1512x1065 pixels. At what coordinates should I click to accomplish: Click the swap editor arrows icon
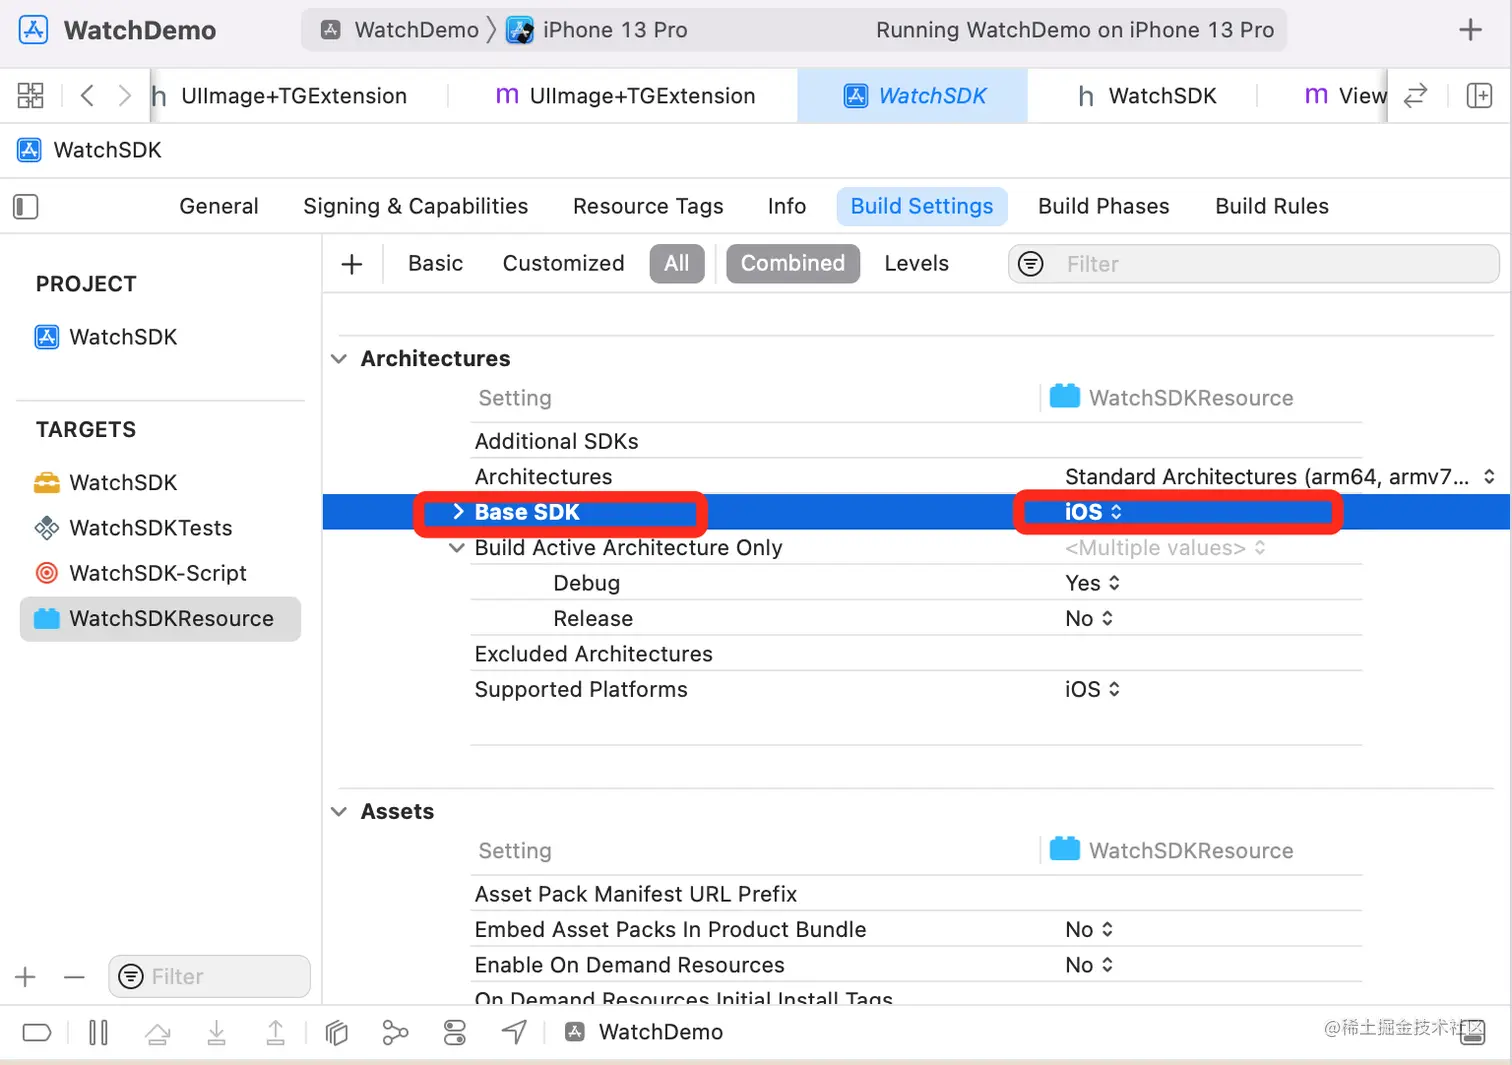point(1415,96)
